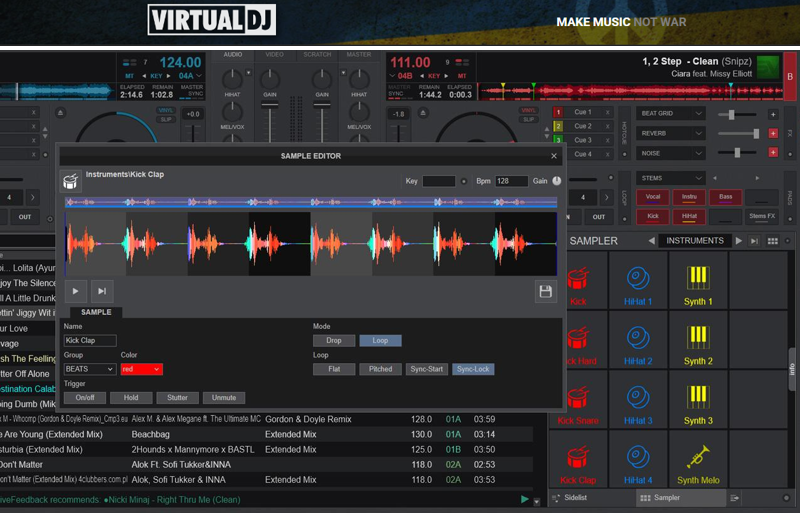The height and width of the screenshot is (513, 800).
Task: Select Drop mode
Action: click(334, 340)
